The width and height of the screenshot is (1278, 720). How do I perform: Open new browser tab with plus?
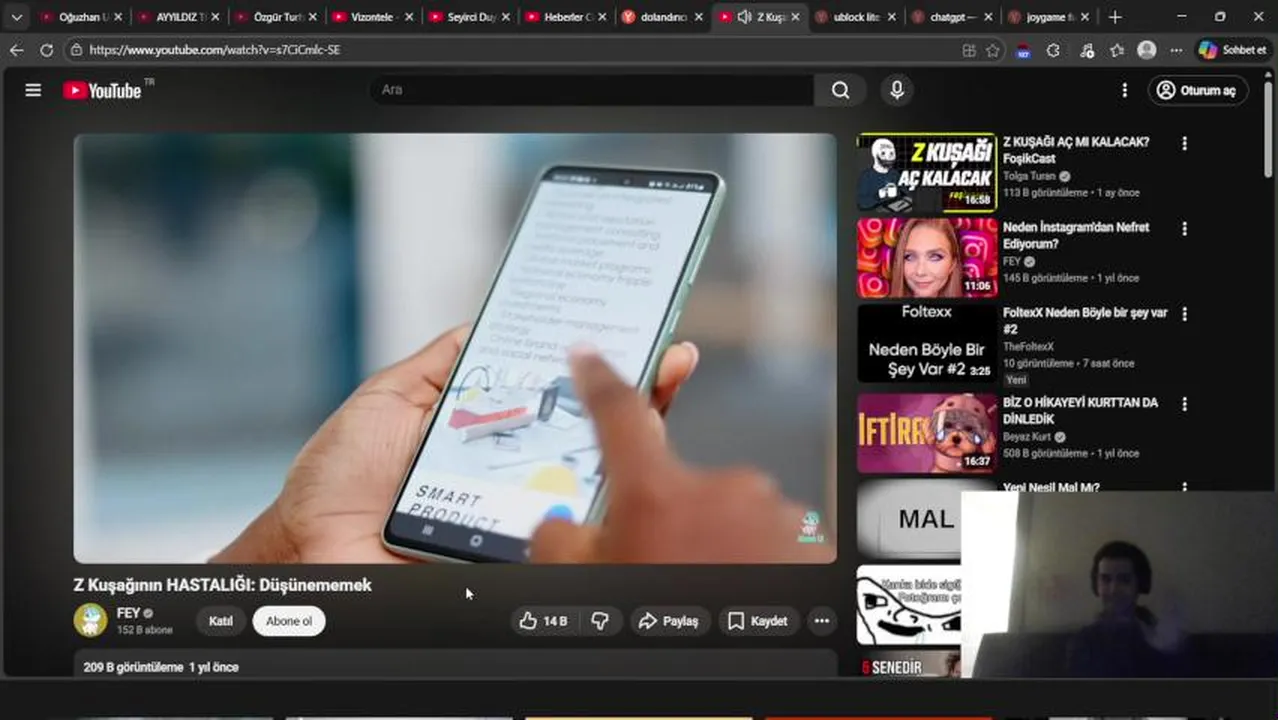pos(1115,17)
